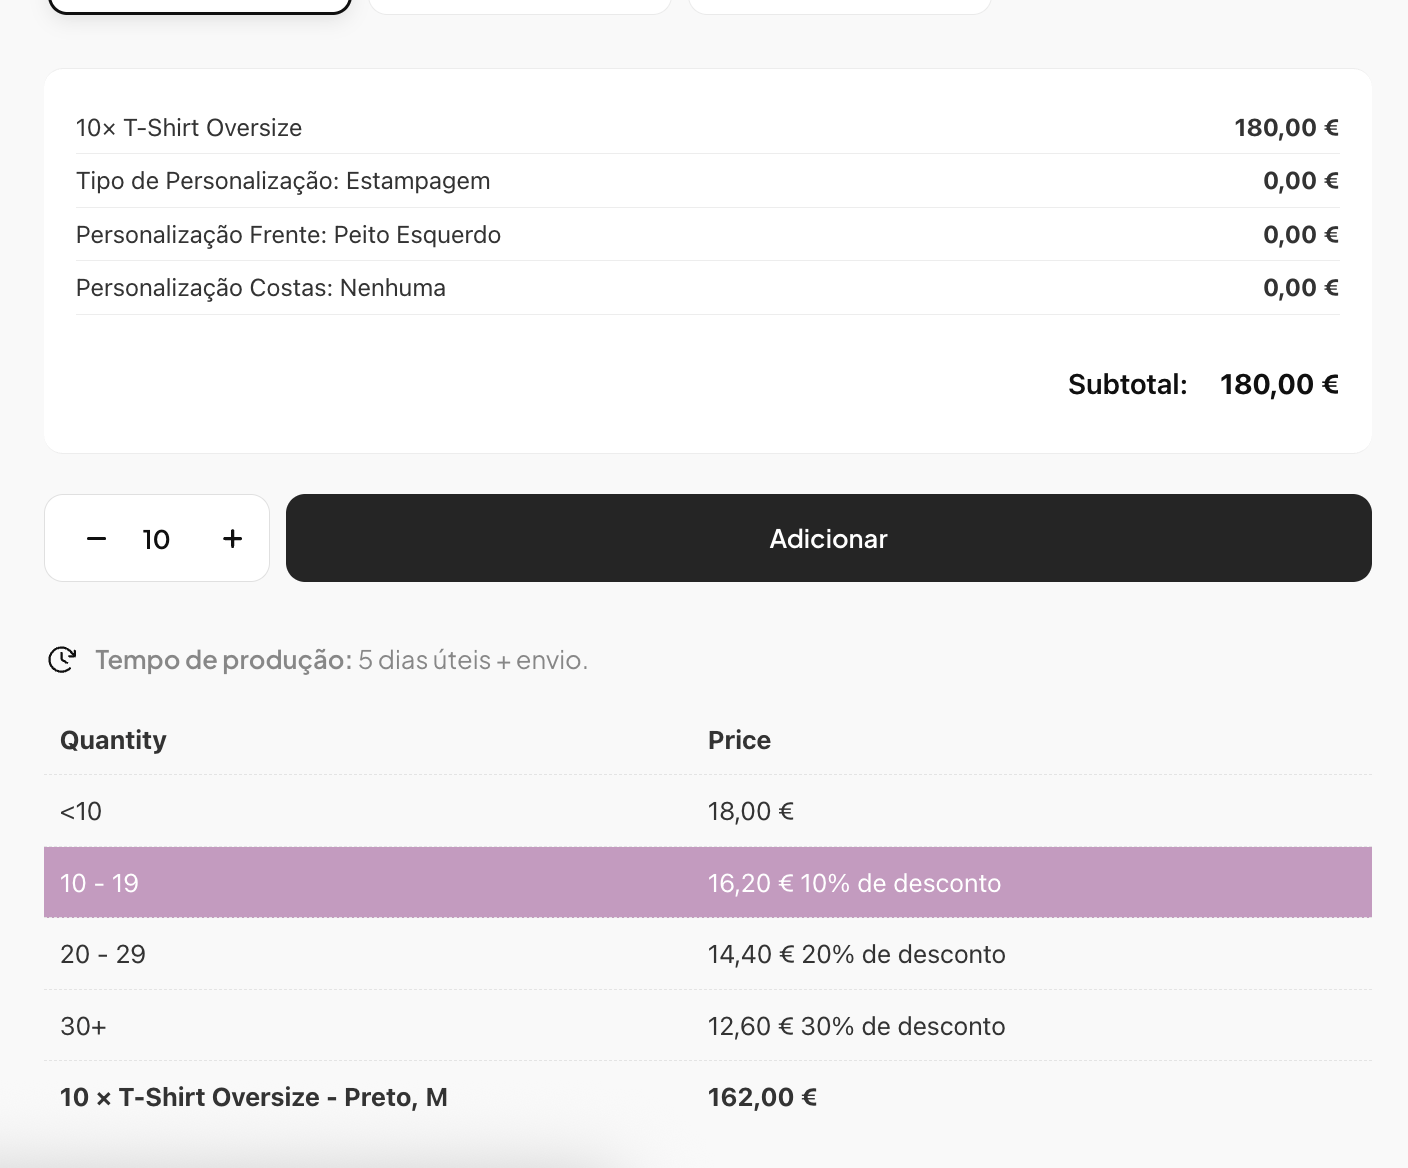Viewport: 1408px width, 1168px height.
Task: Click the Tipo de Personalização: Estampagem line
Action: 283,181
